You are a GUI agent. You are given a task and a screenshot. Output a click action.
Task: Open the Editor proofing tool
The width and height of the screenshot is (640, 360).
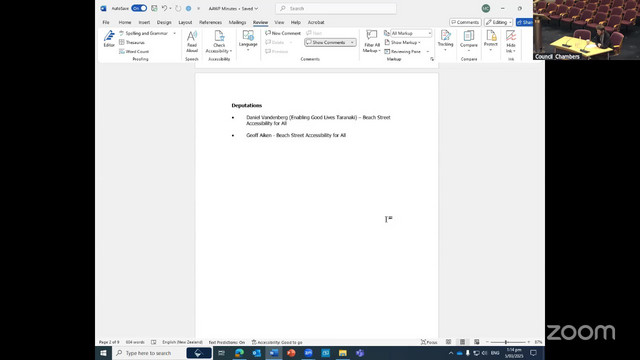109,39
